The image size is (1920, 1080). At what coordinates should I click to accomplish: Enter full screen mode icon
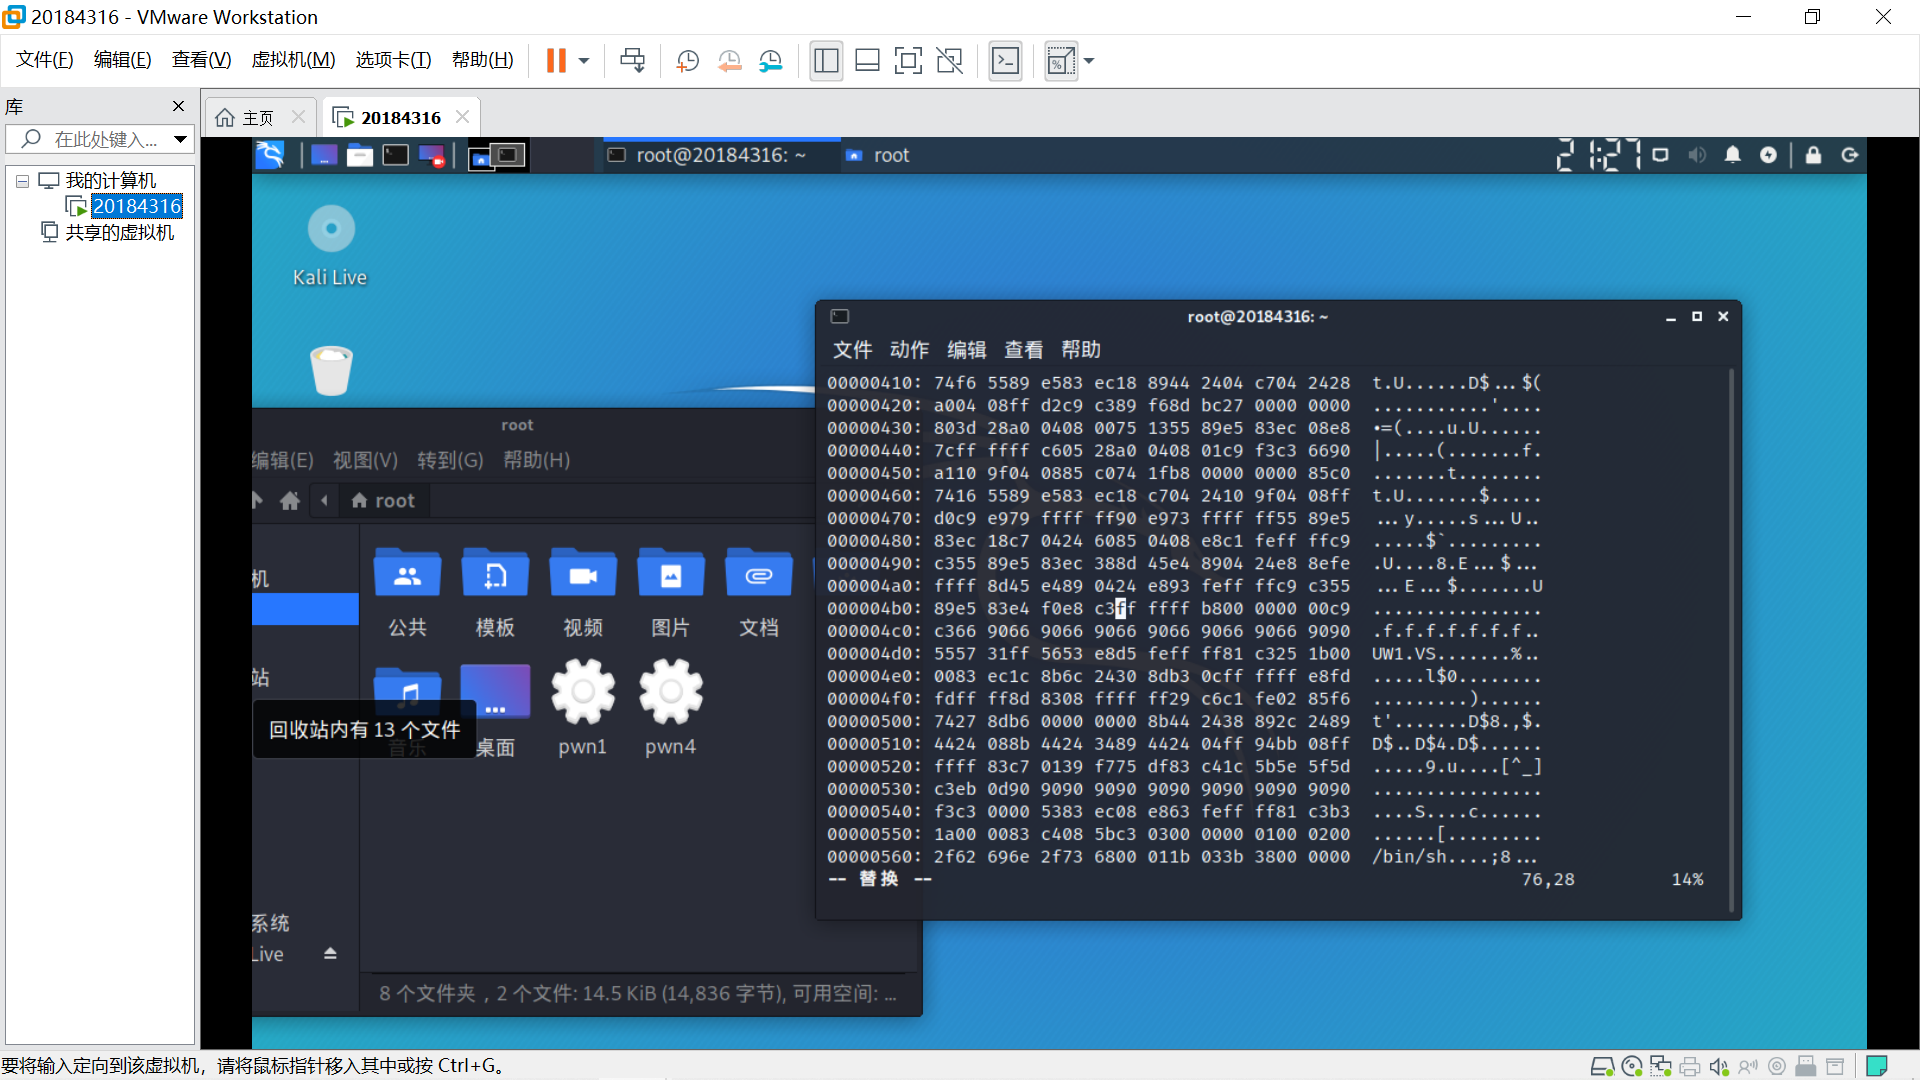[x=908, y=61]
